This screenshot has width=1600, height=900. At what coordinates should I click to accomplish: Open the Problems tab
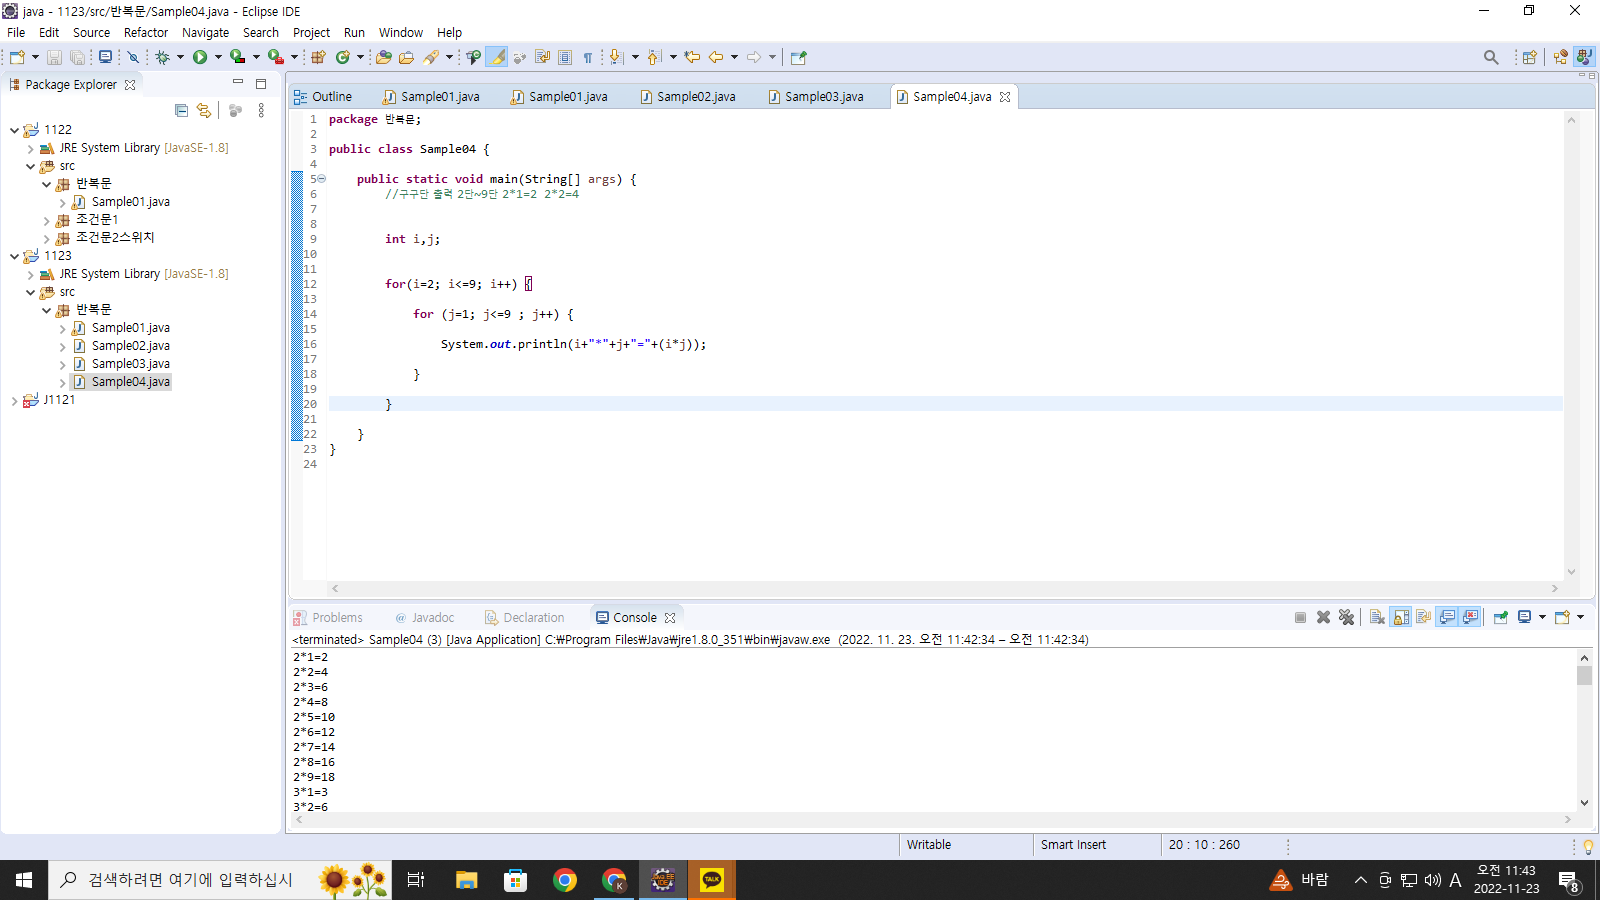(x=328, y=618)
